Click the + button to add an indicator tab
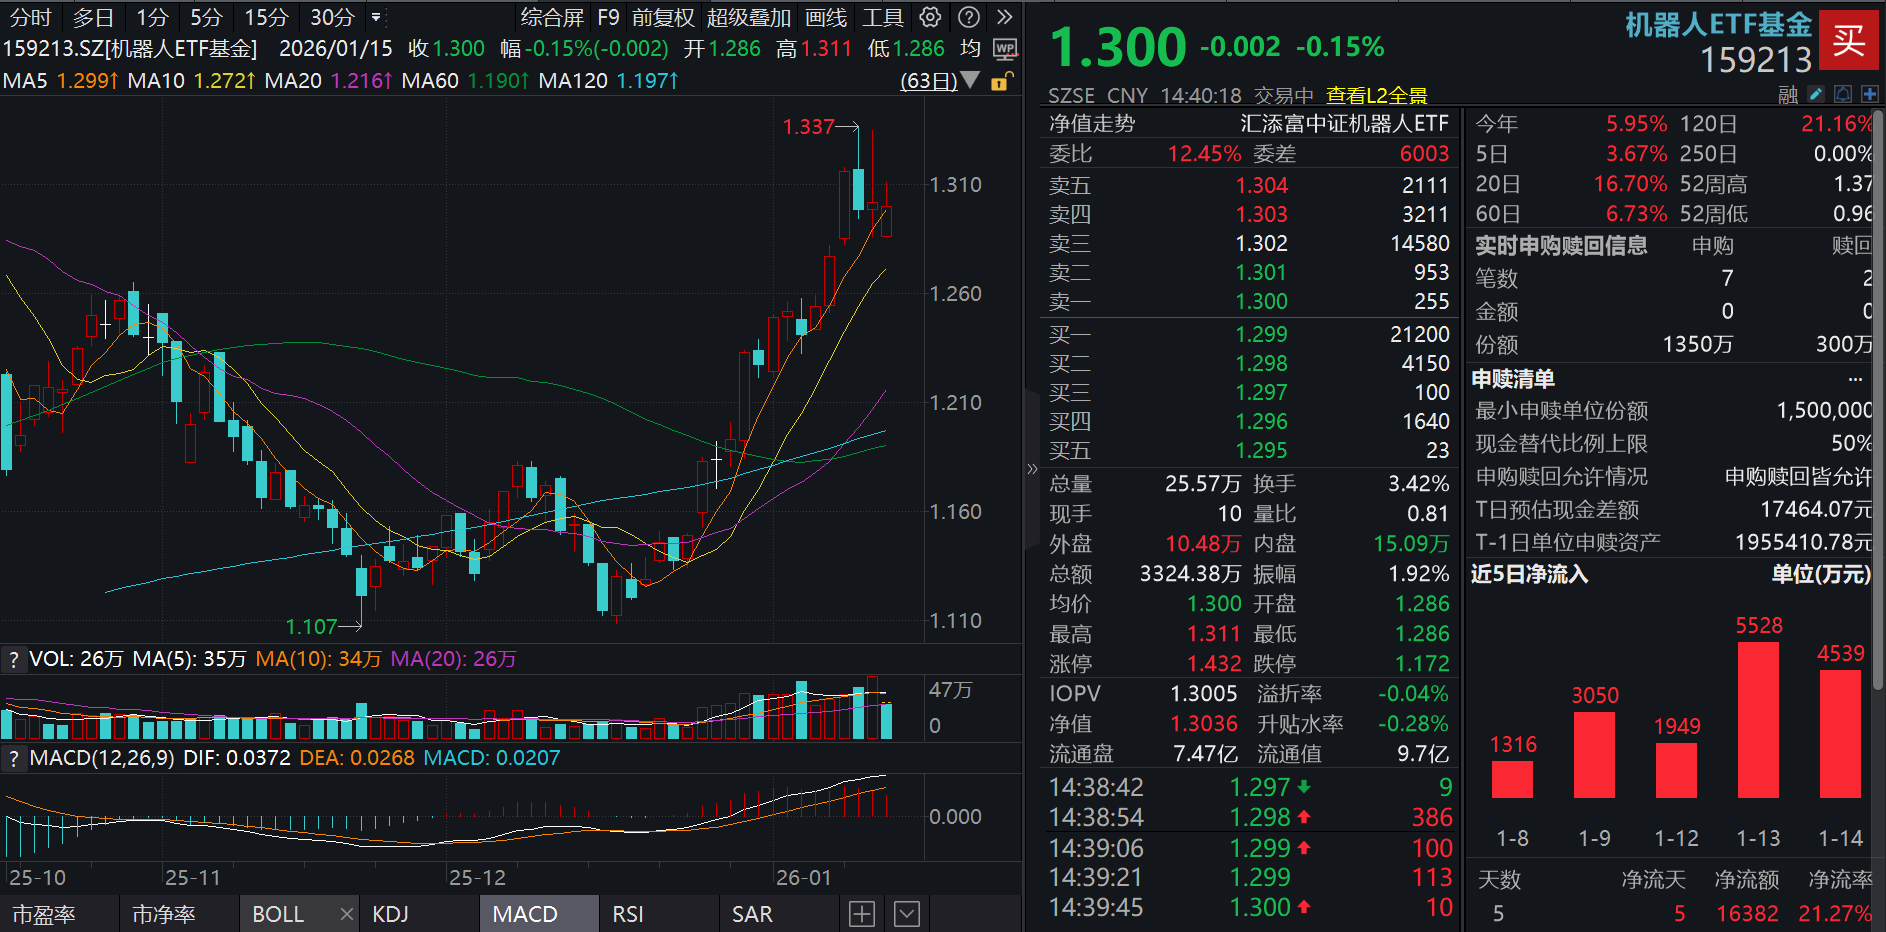1886x932 pixels. (x=860, y=913)
